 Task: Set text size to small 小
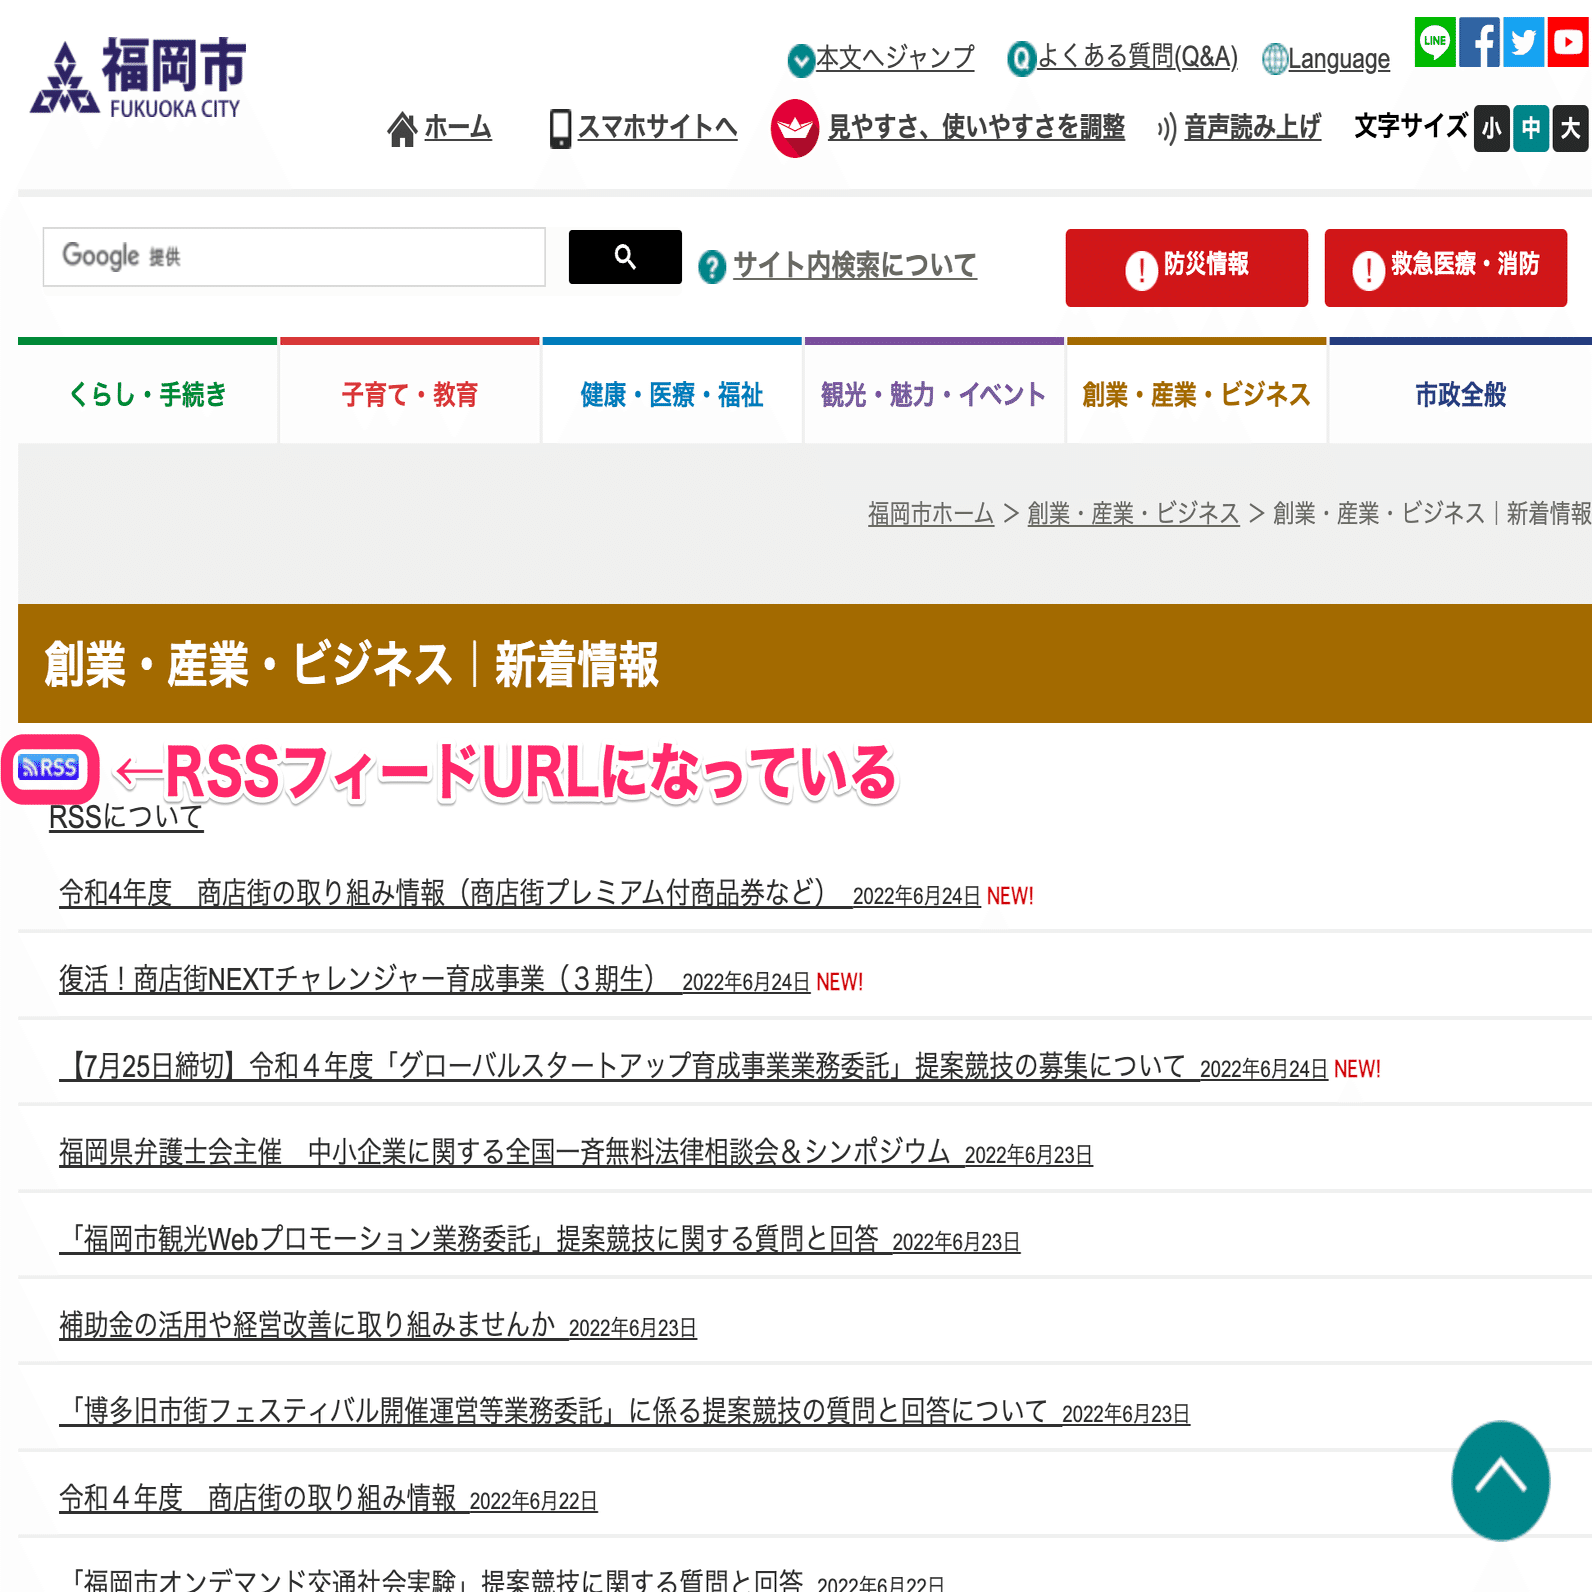coord(1491,128)
